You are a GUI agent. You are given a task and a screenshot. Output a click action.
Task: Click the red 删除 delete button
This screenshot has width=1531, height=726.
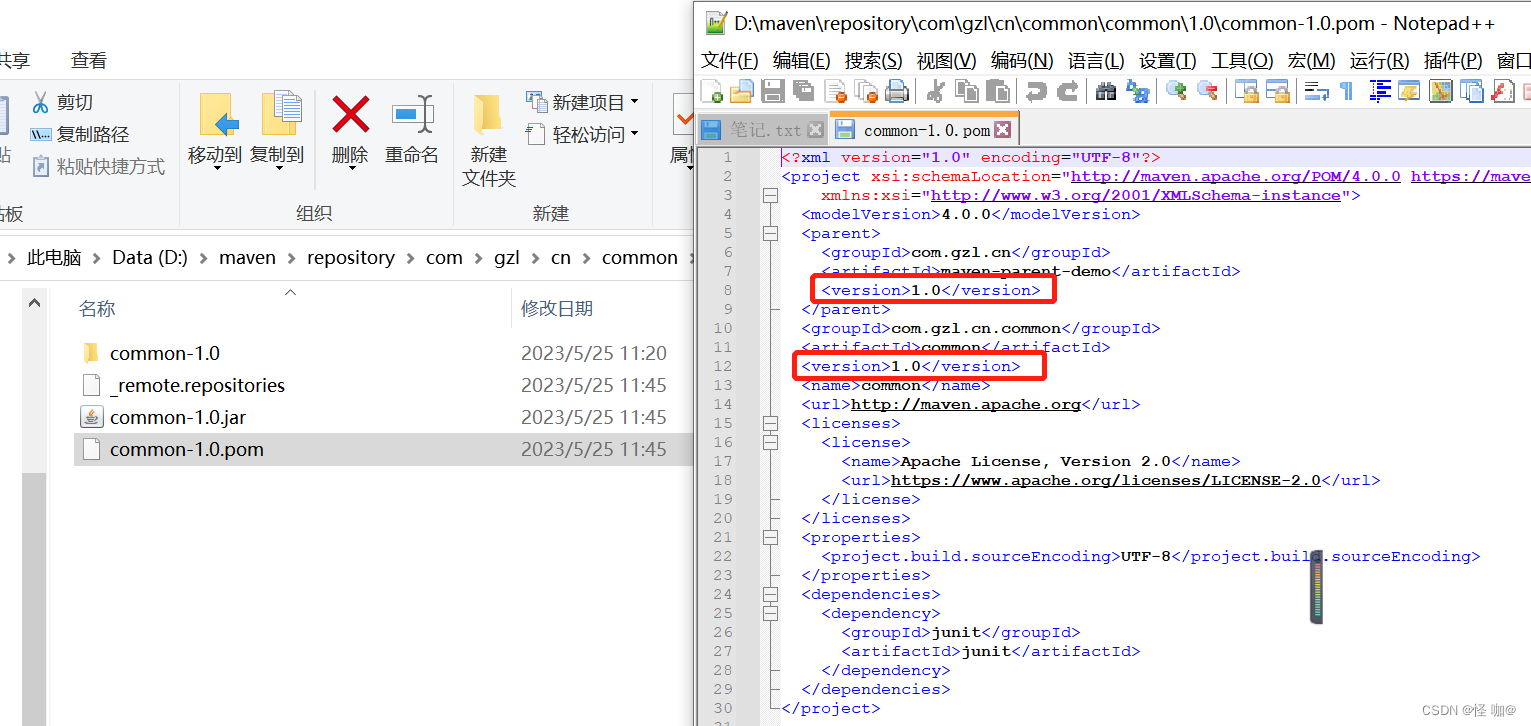click(x=350, y=130)
